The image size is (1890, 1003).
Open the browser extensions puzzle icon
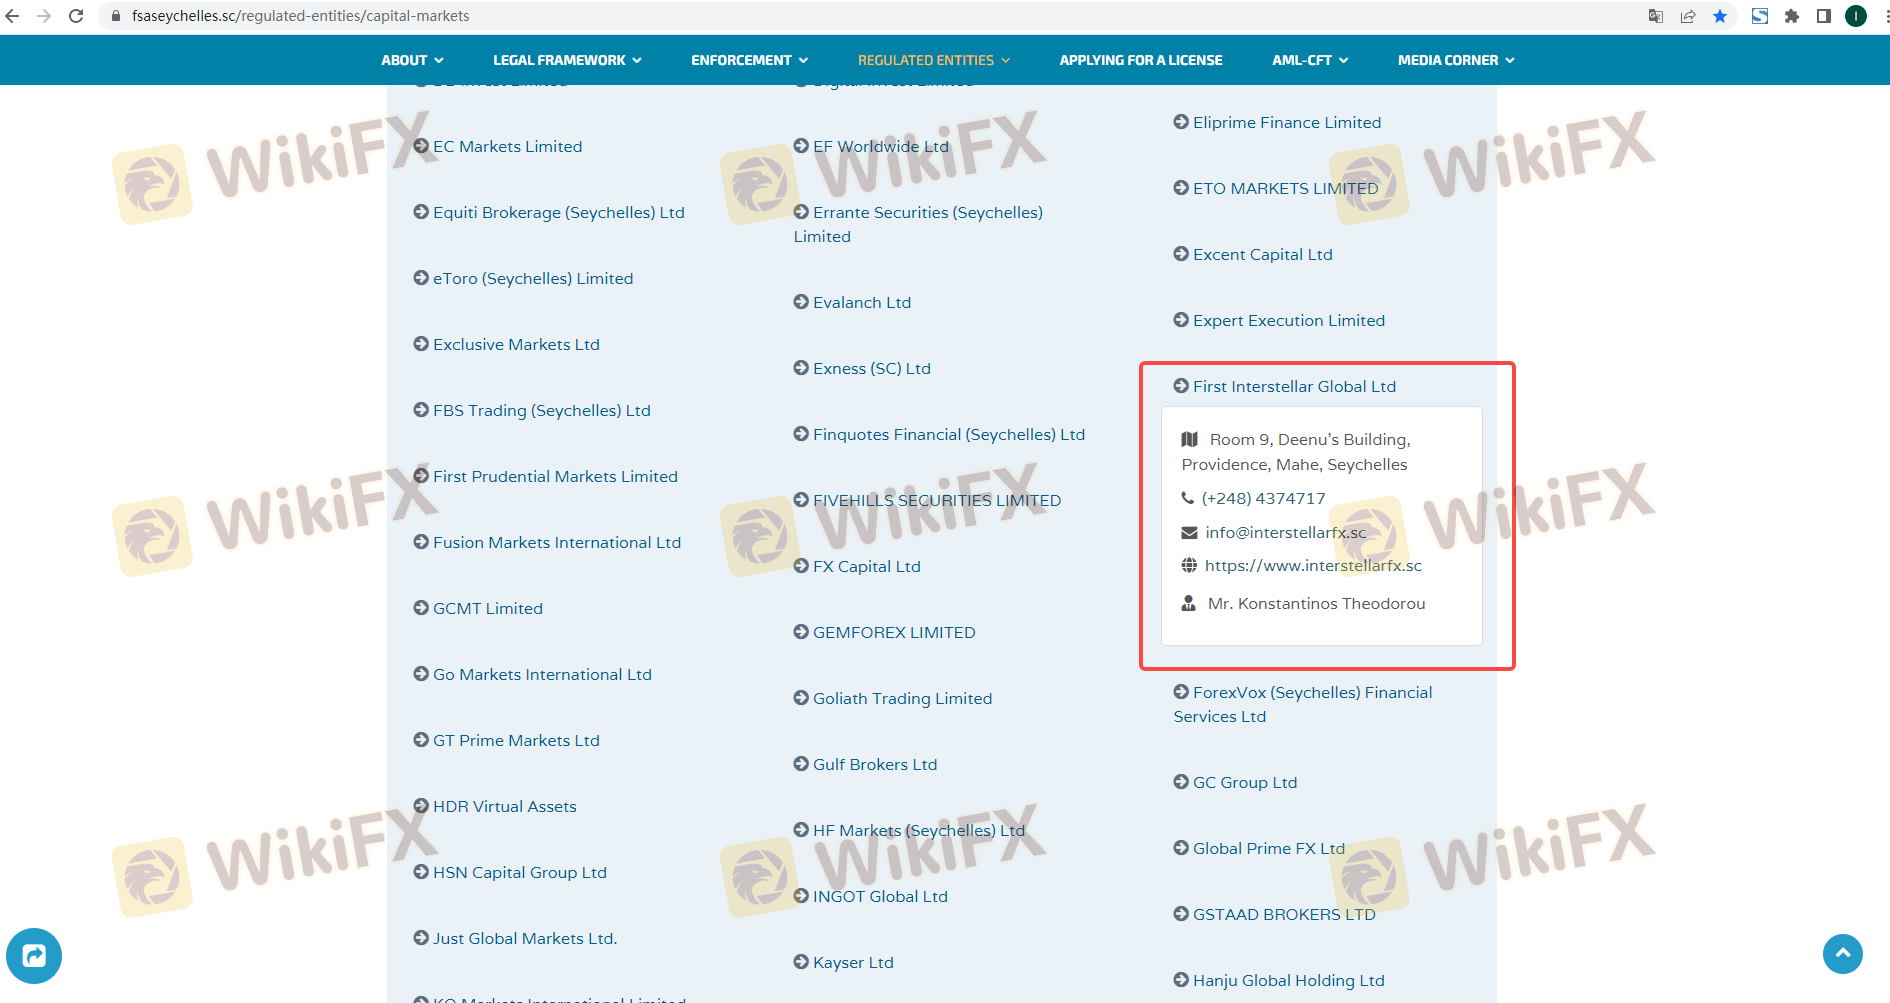click(x=1792, y=16)
